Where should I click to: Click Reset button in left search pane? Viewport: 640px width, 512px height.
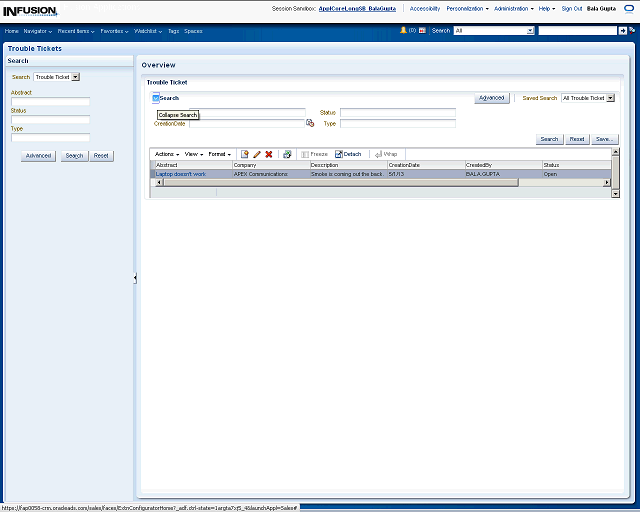pyautogui.click(x=101, y=156)
